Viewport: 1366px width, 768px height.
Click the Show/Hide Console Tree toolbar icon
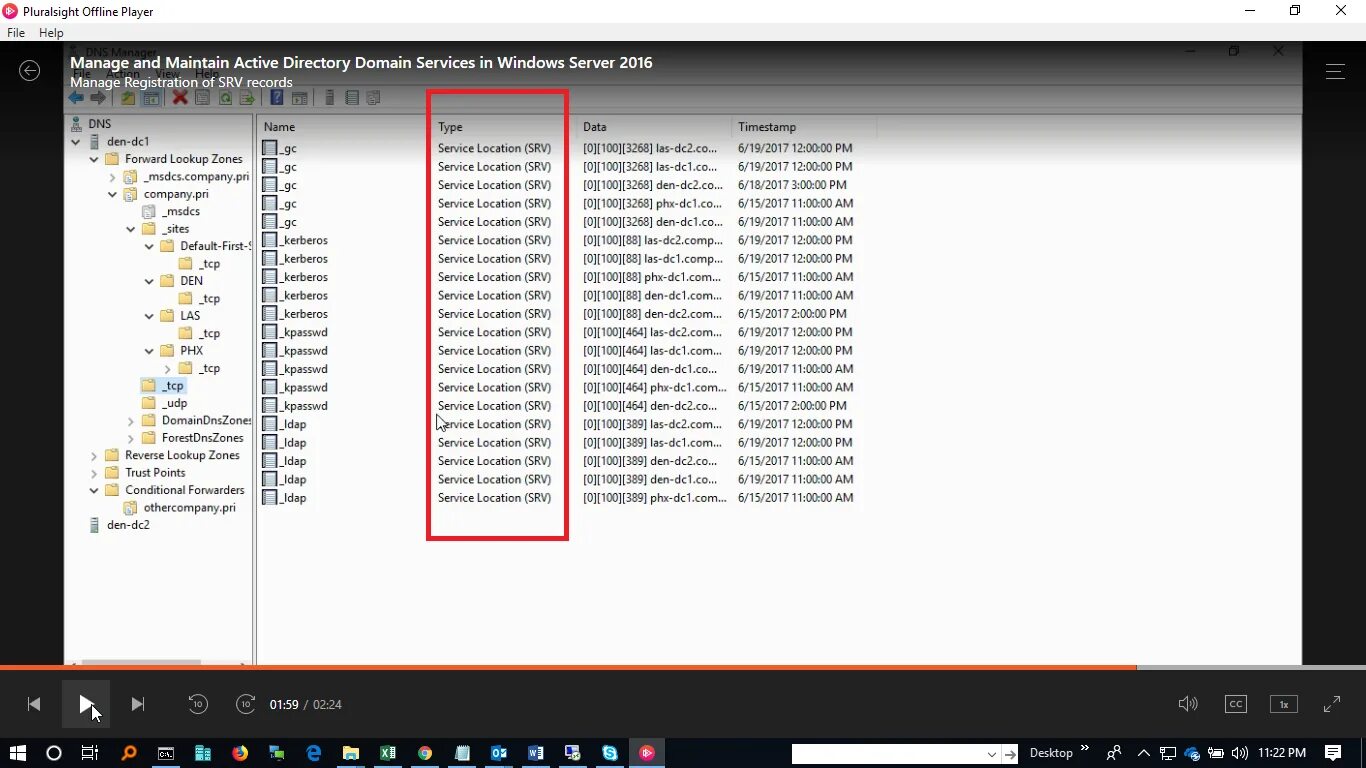(x=151, y=98)
